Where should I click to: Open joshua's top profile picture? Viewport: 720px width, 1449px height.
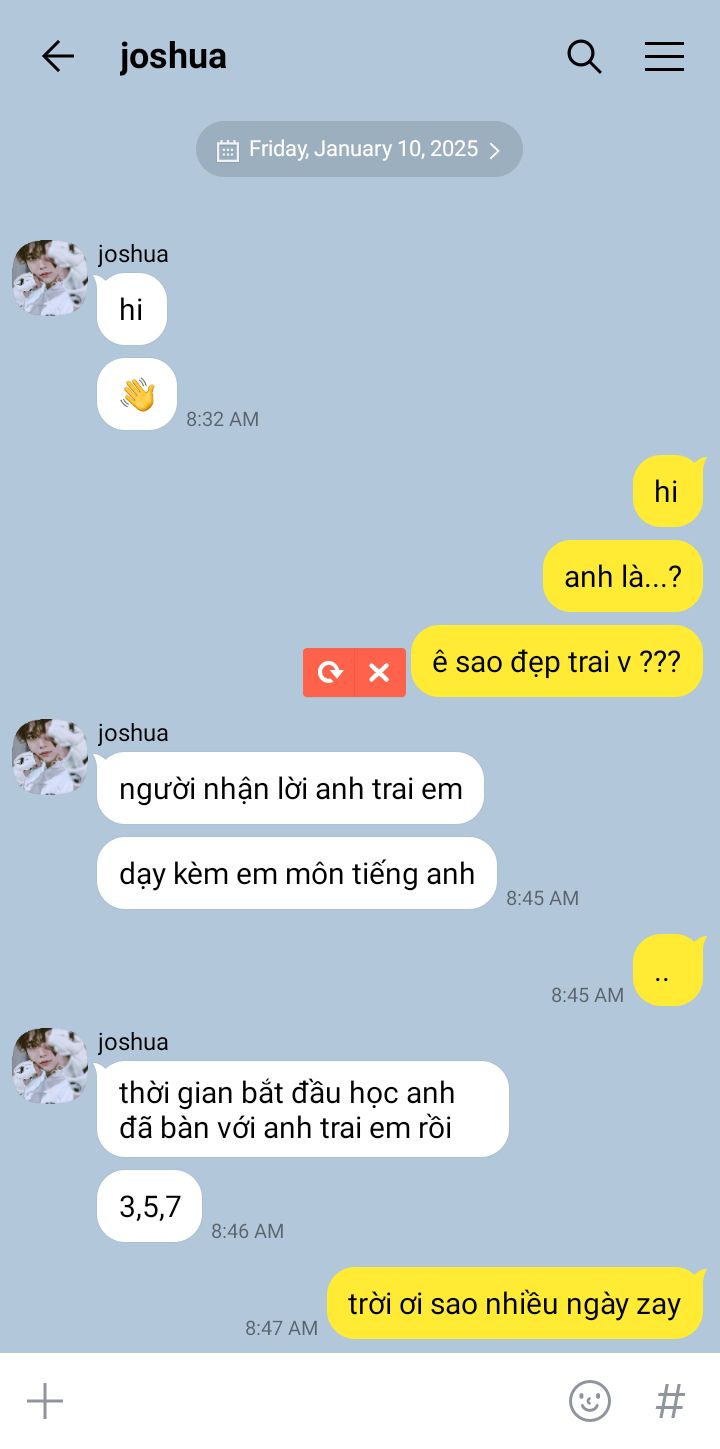(50, 278)
